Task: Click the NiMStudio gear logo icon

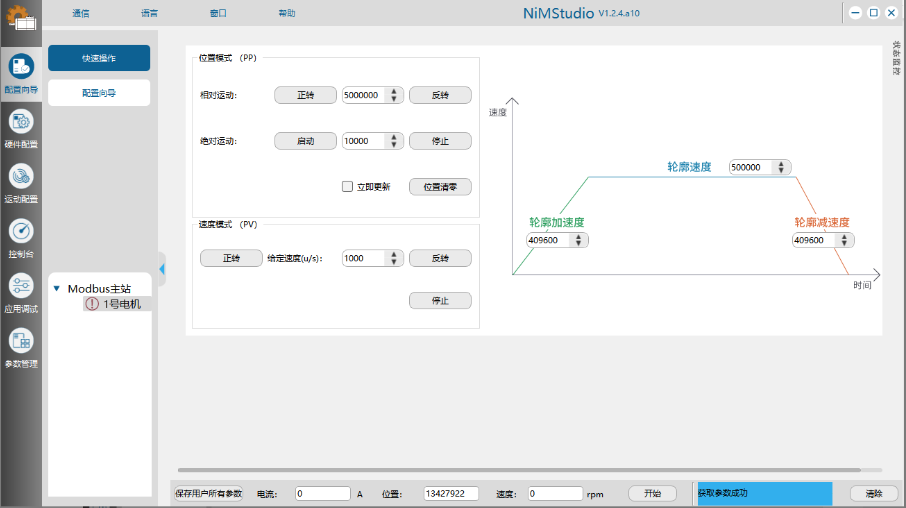Action: (x=21, y=20)
